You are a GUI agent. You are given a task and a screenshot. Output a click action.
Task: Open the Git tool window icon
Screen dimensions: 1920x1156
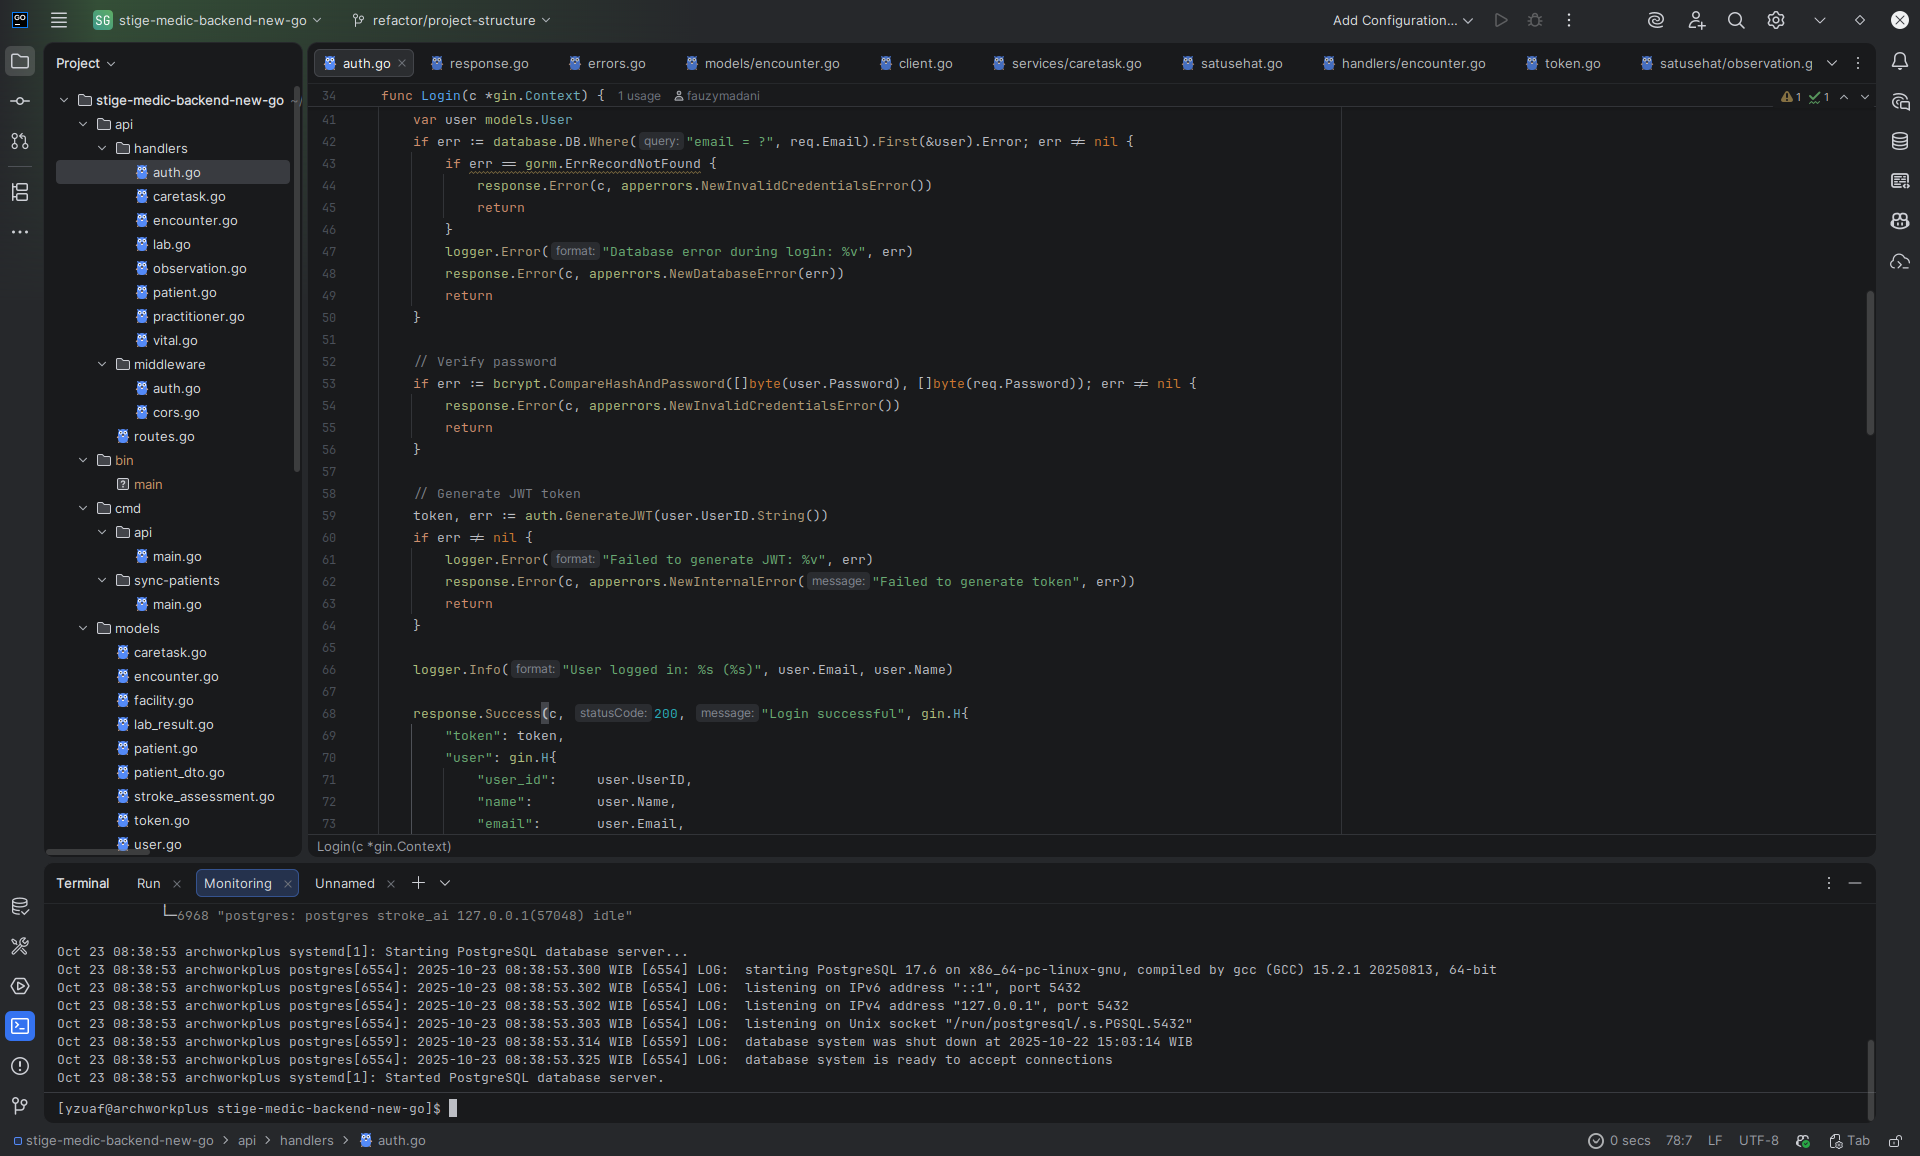pos(20,1106)
